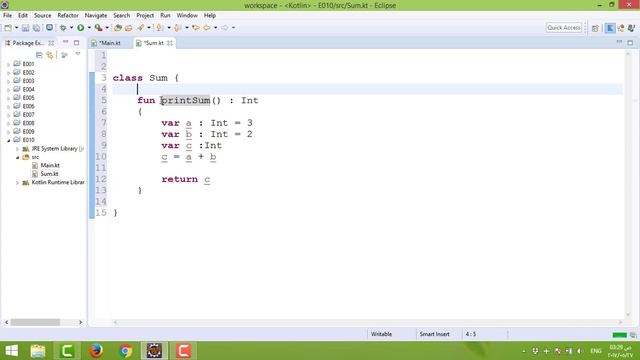This screenshot has width=640, height=360.
Task: Click the Open Perspective icon
Action: click(x=595, y=28)
